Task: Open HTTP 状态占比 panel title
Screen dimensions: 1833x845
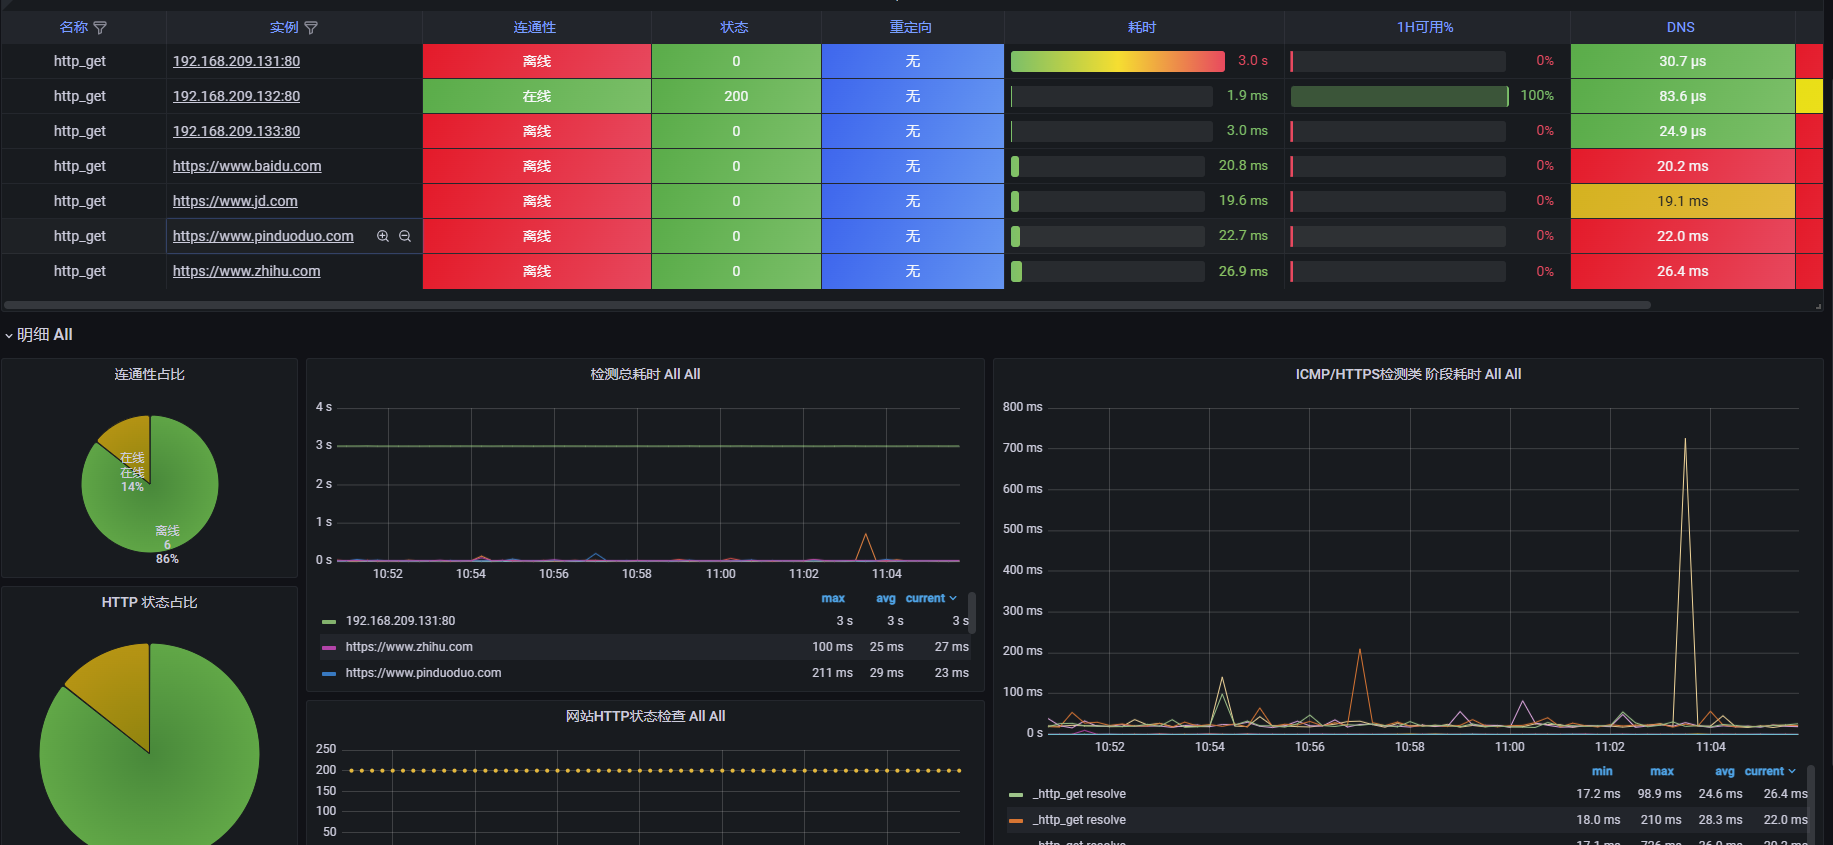Action: pos(149,602)
